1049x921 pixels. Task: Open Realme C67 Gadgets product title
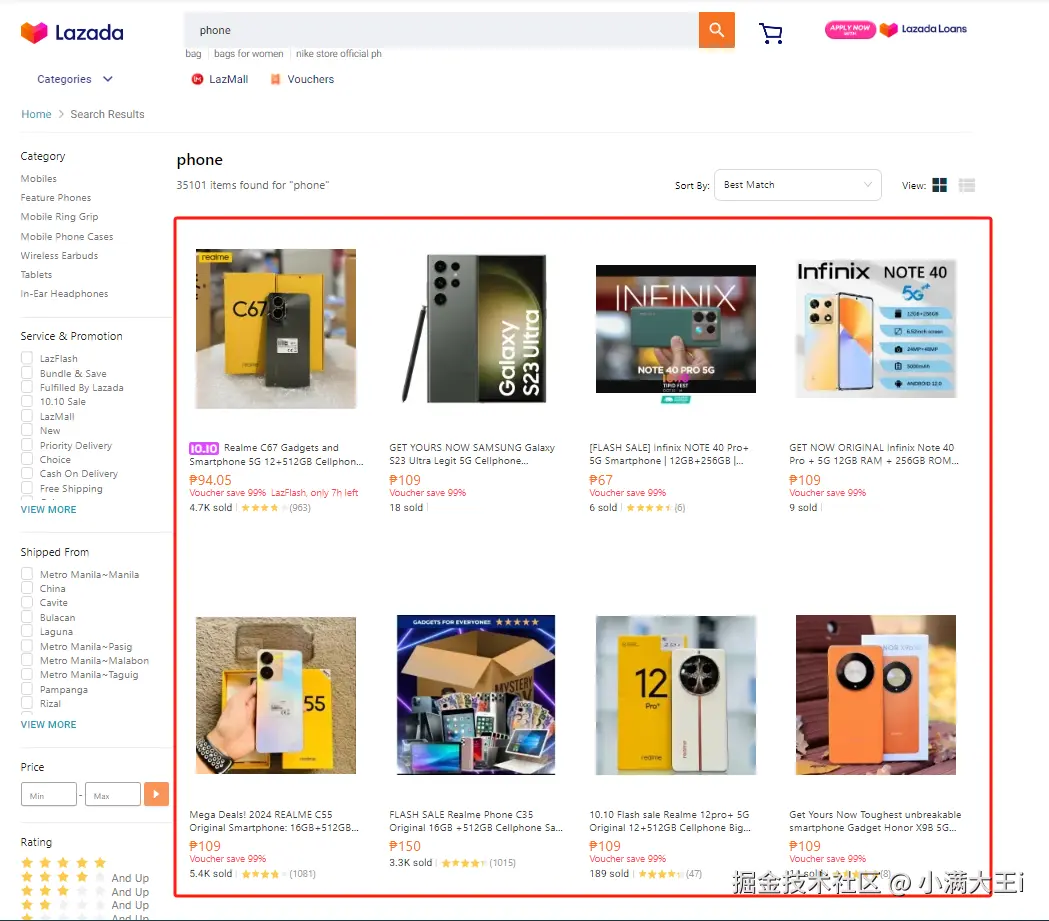click(x=277, y=454)
